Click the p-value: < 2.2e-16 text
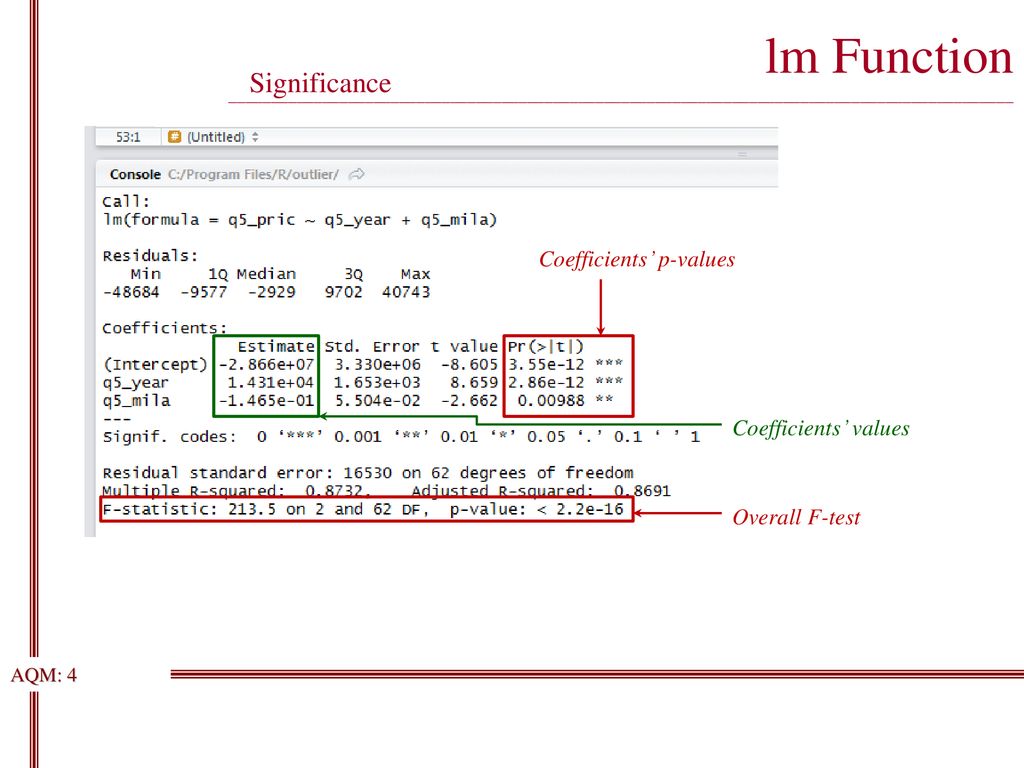The image size is (1024, 768). (536, 509)
